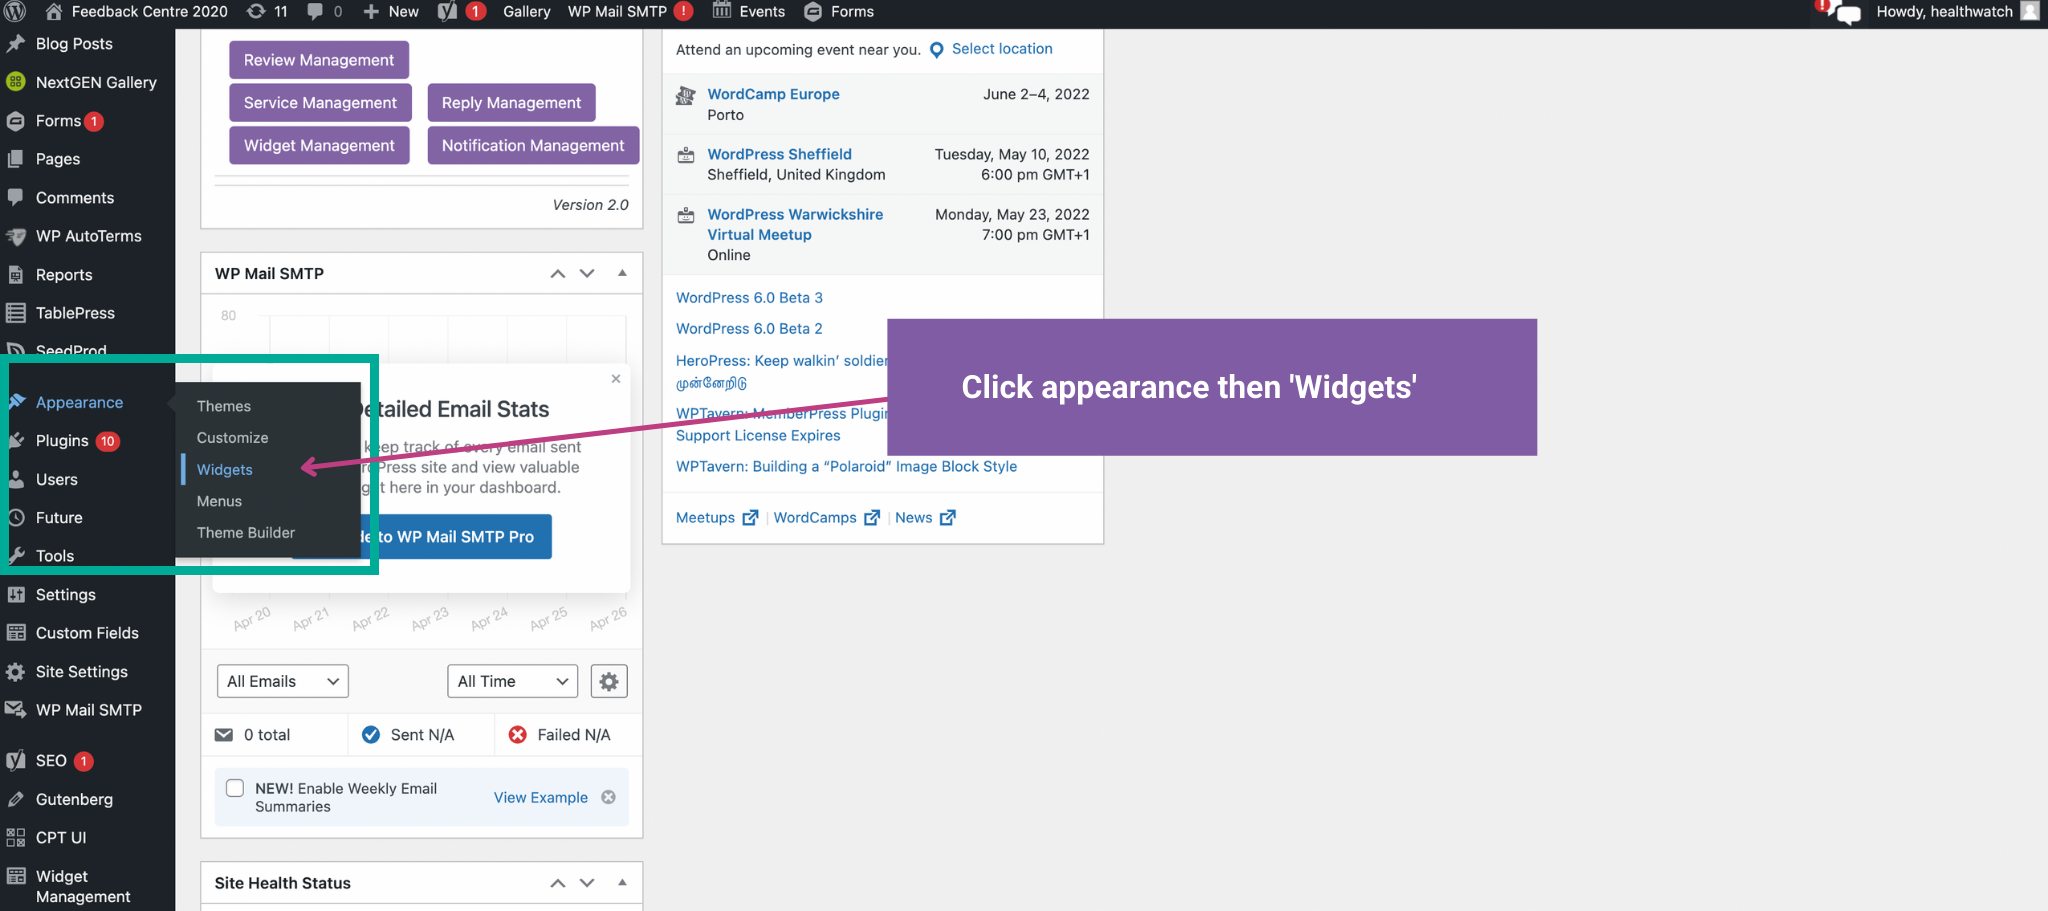Image resolution: width=2048 pixels, height=911 pixels.
Task: Close the Detailed Email Stats popup
Action: 616,379
